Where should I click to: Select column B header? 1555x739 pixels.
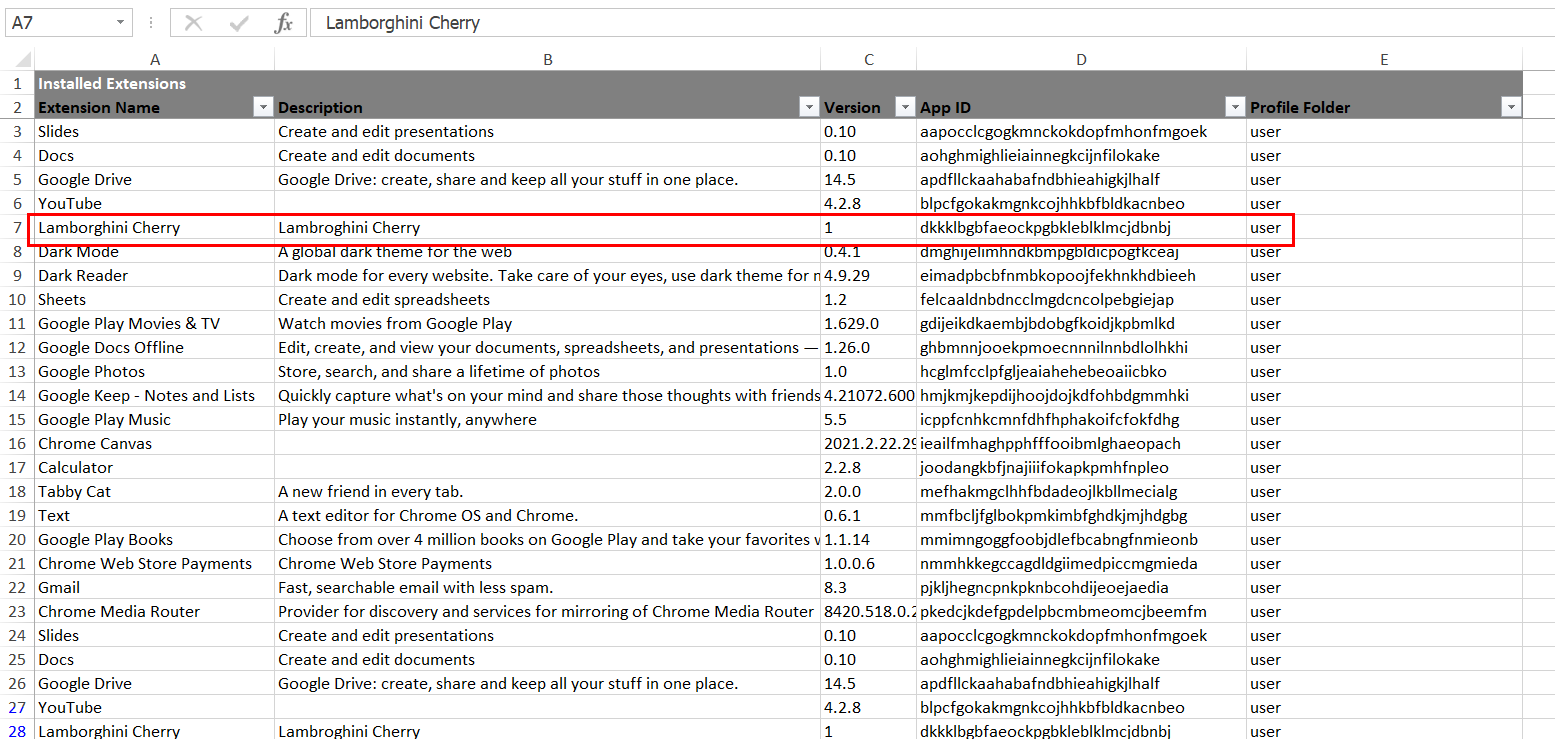[548, 60]
